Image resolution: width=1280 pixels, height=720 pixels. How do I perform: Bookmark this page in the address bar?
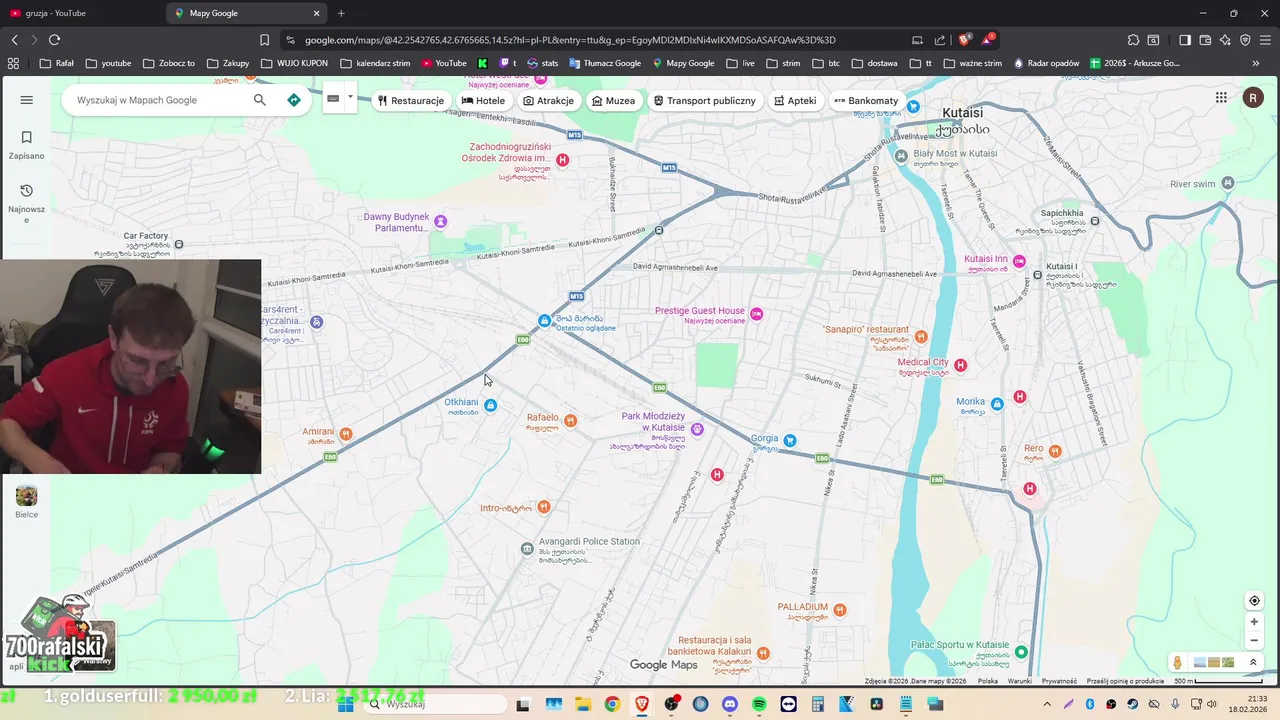tap(264, 40)
